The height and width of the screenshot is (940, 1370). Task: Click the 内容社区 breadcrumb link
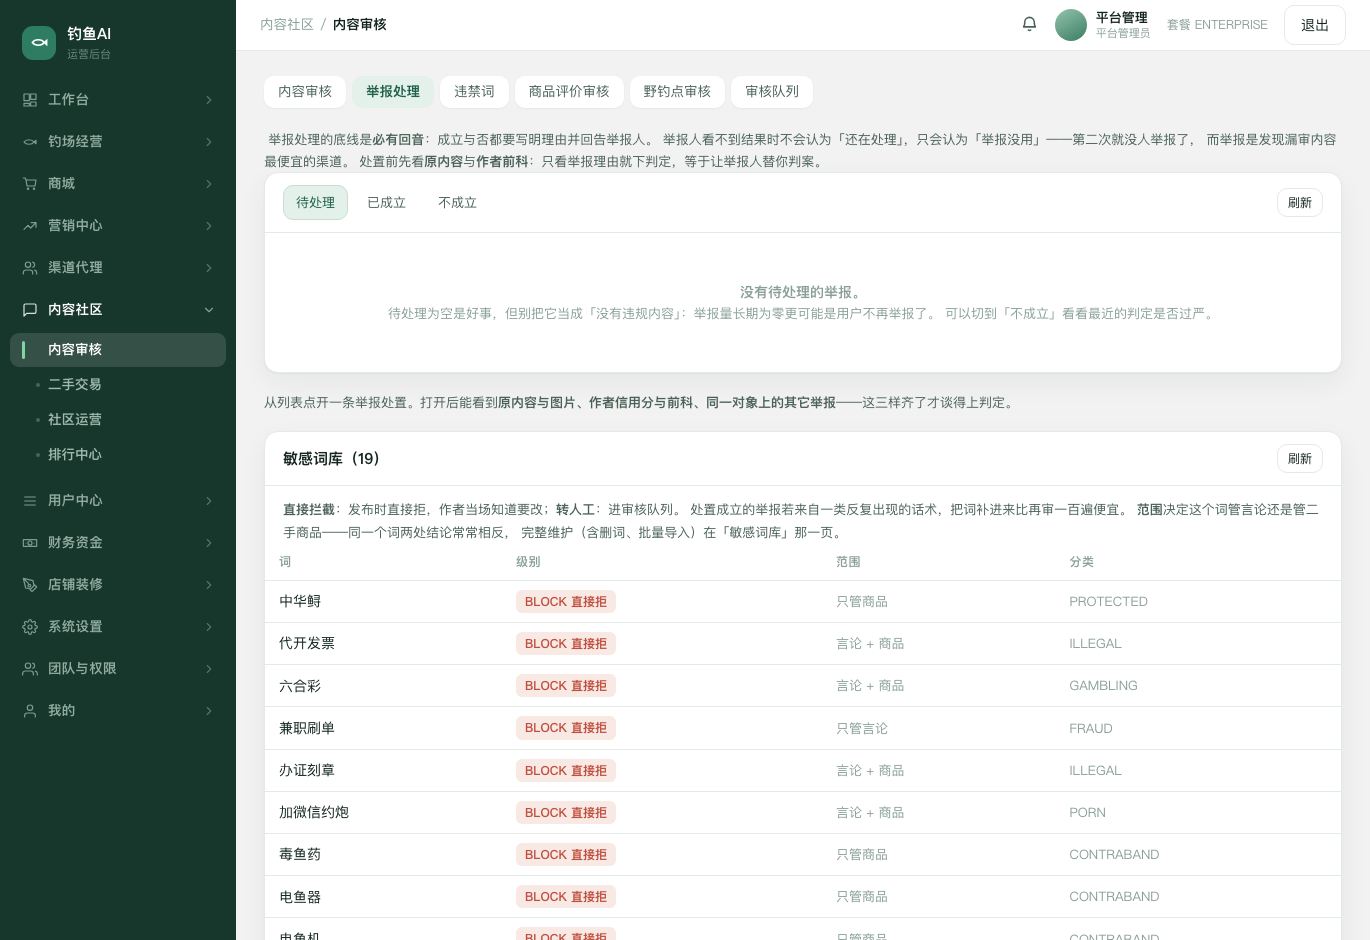287,25
